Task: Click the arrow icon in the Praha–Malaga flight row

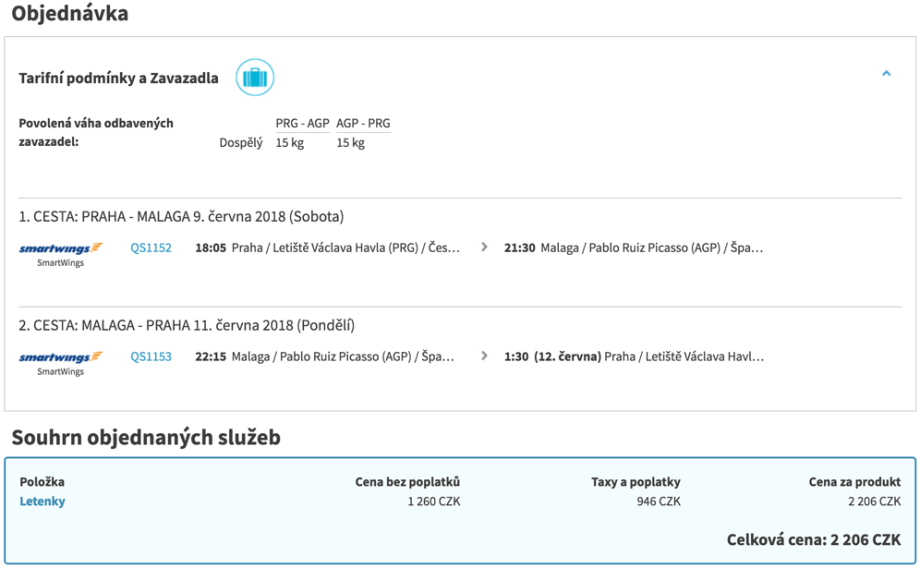Action: (x=485, y=247)
